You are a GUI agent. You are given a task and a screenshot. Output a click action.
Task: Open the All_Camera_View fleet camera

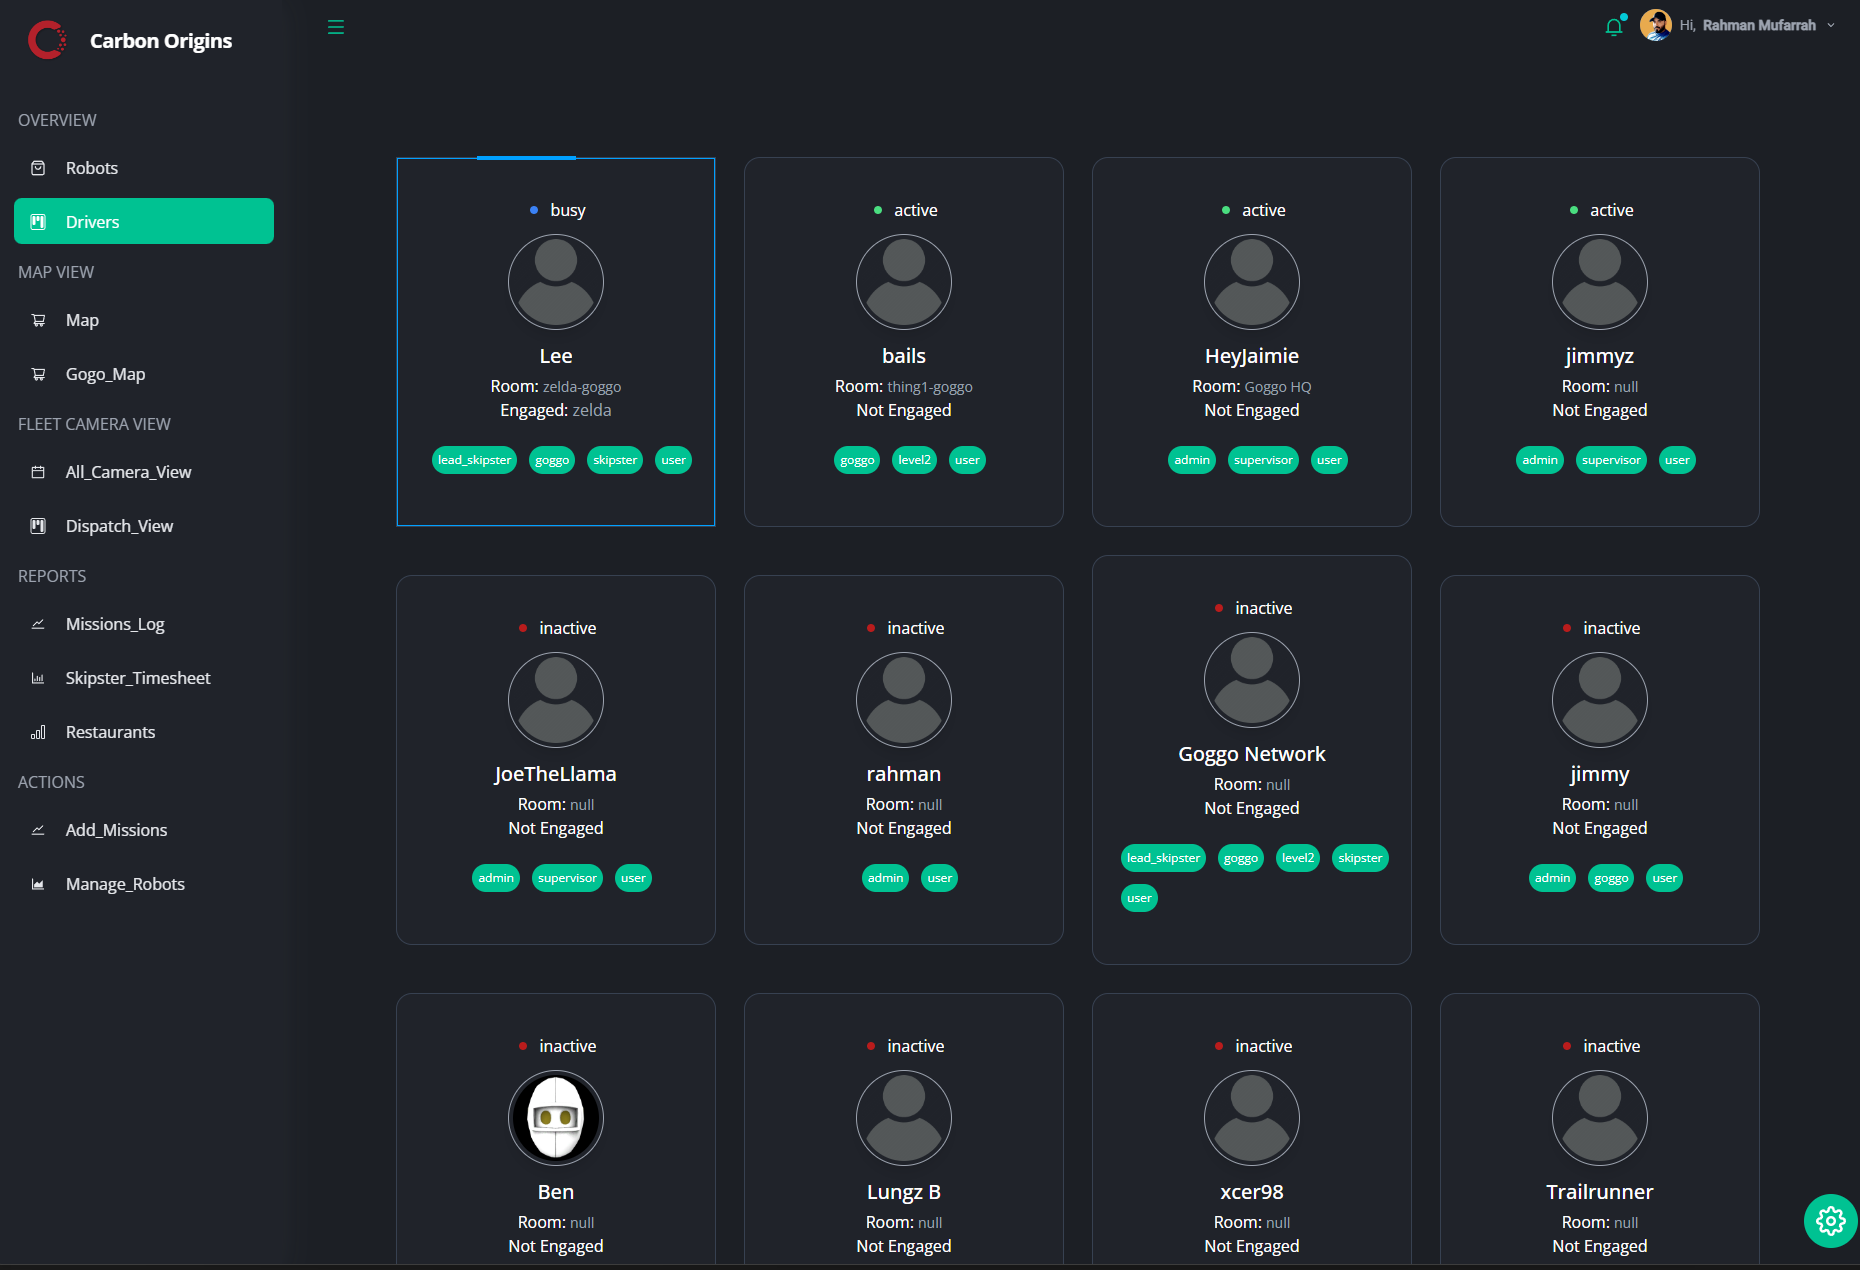[x=128, y=471]
